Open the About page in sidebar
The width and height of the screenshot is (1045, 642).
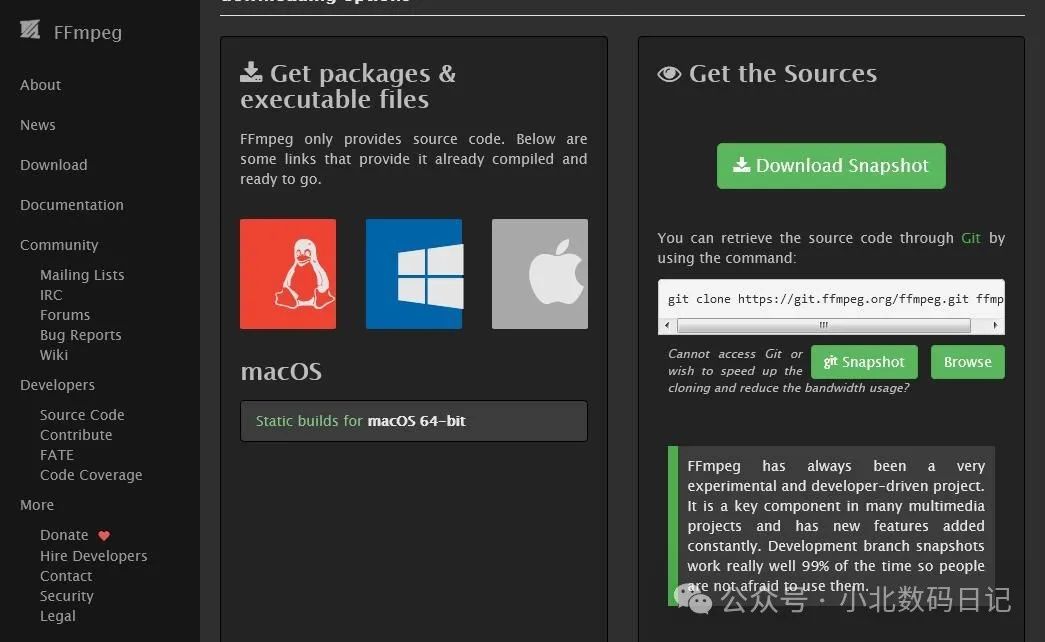tap(41, 85)
